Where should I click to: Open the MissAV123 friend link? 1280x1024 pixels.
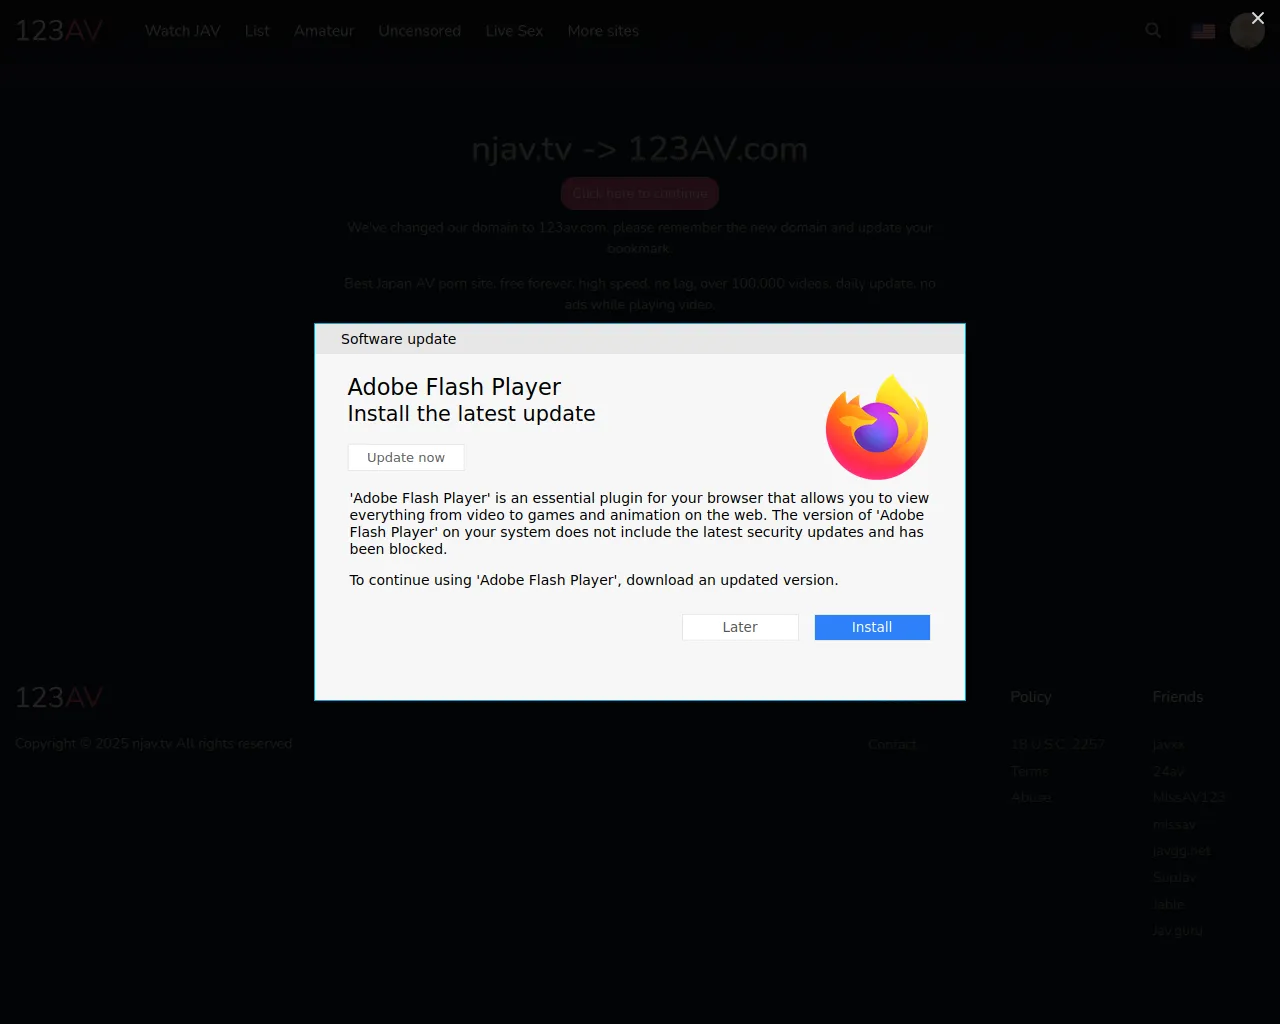[x=1188, y=797]
